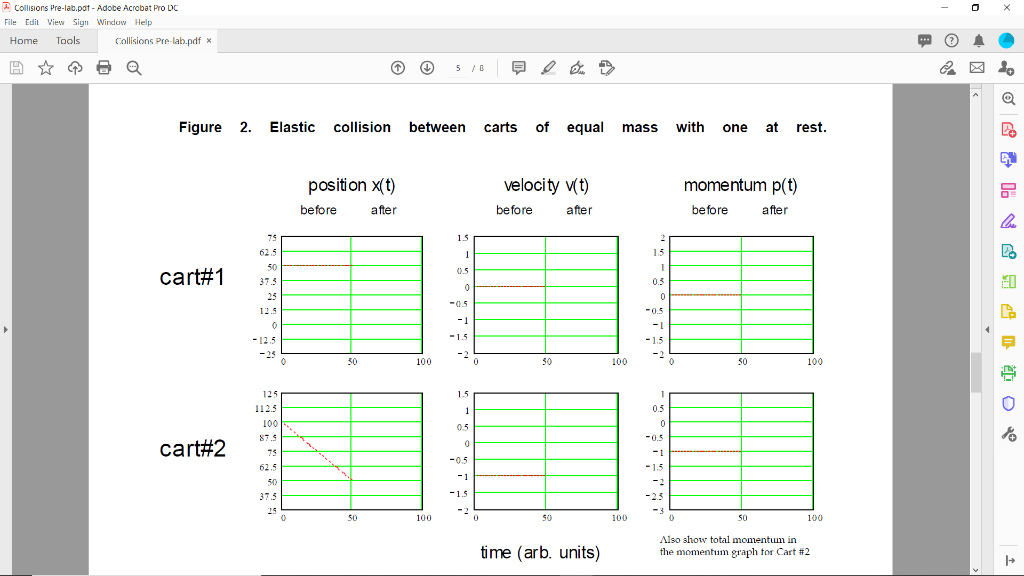The image size is (1024, 576).
Task: Open the comment tool
Action: 519,67
